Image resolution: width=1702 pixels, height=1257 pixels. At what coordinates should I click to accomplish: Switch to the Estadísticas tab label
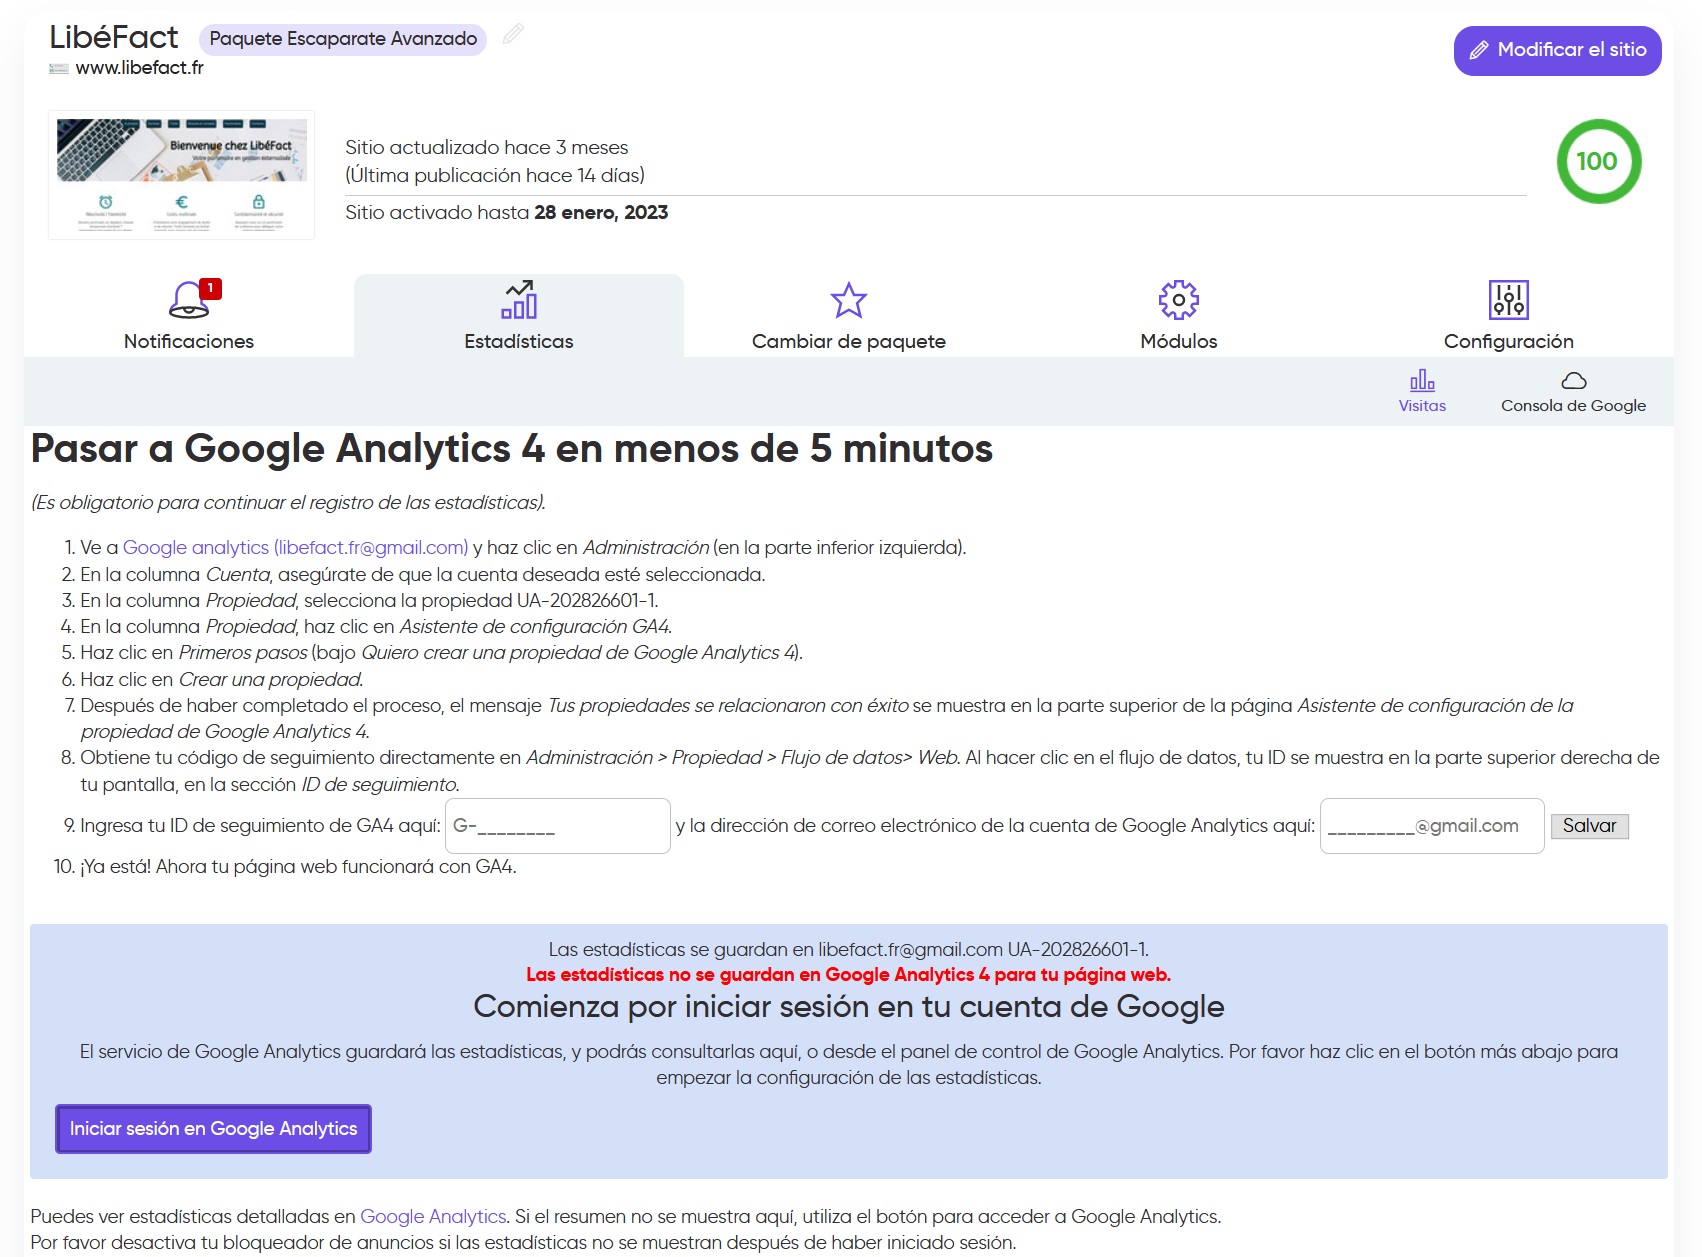tap(519, 341)
